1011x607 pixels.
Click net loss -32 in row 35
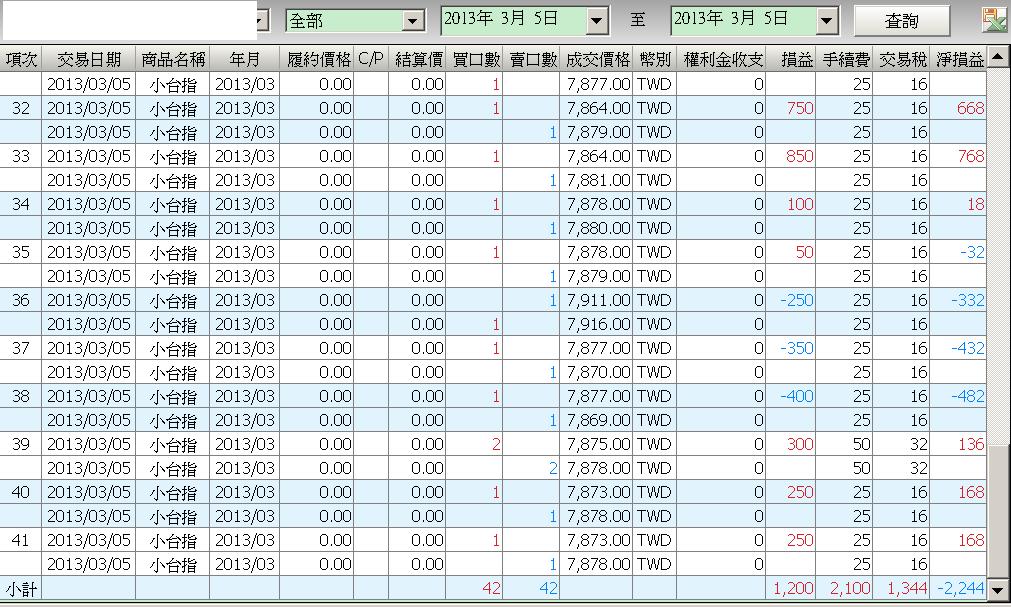tap(972, 252)
